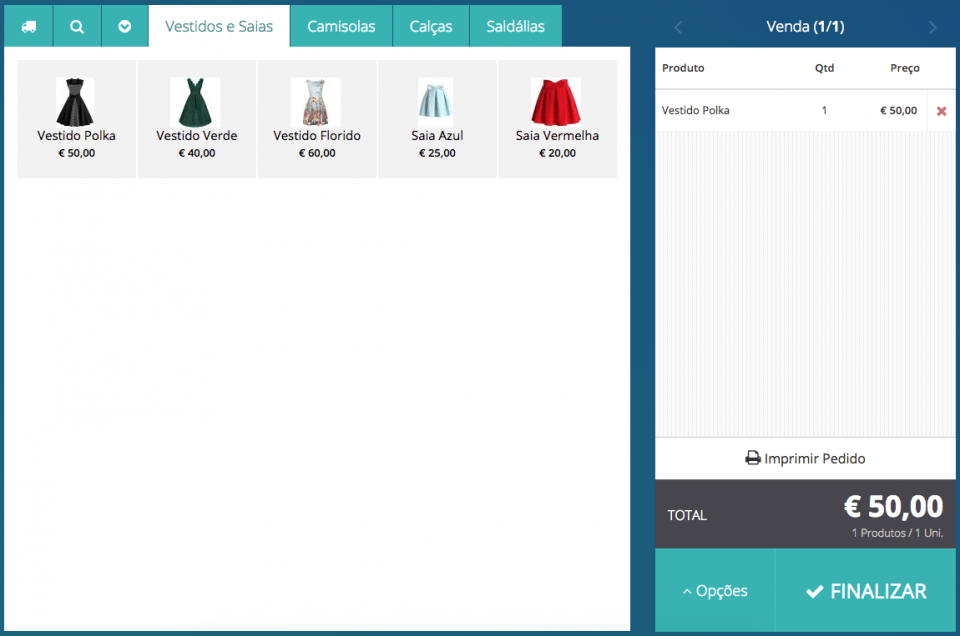Choose the Vestido Florido product
Image resolution: width=960 pixels, height=636 pixels.
click(x=317, y=119)
